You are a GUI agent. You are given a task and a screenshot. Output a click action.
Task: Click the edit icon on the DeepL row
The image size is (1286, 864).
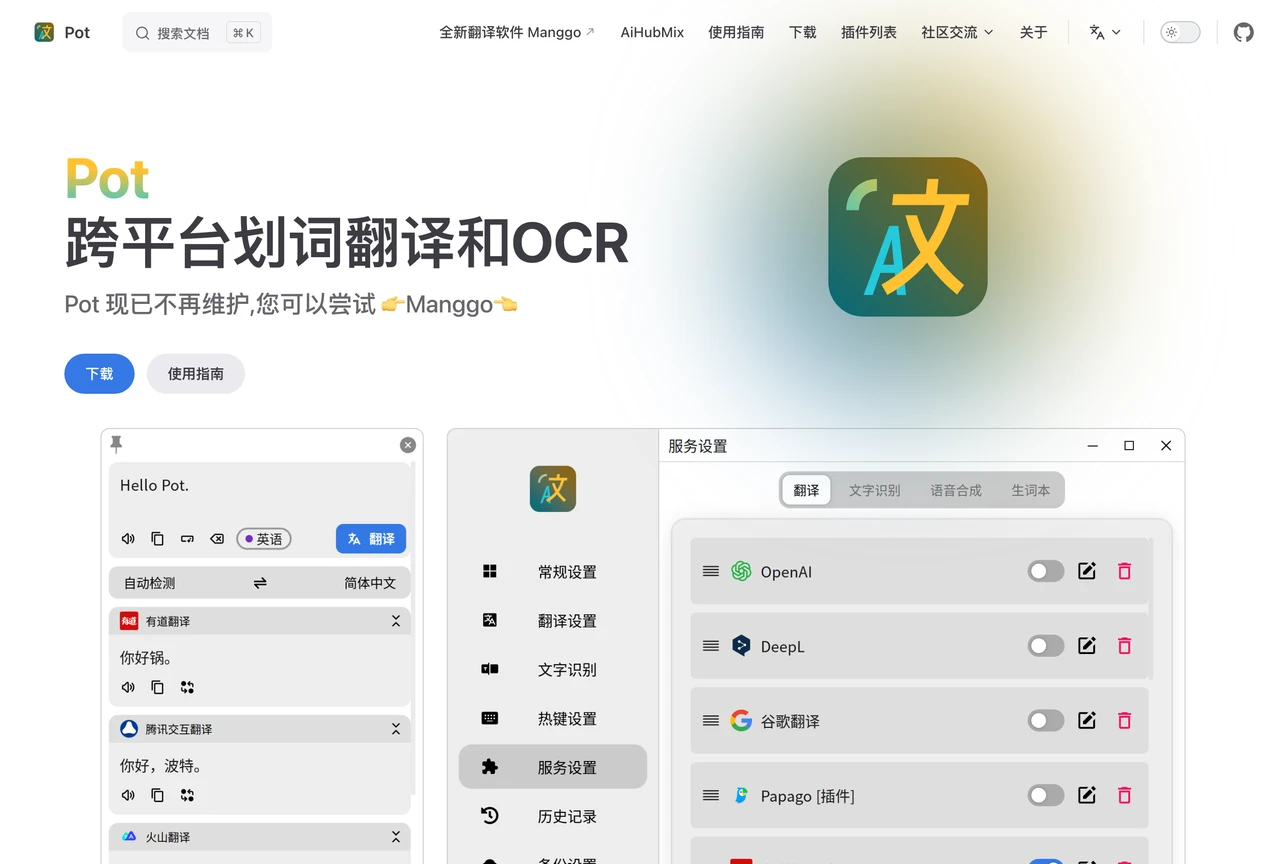1087,646
